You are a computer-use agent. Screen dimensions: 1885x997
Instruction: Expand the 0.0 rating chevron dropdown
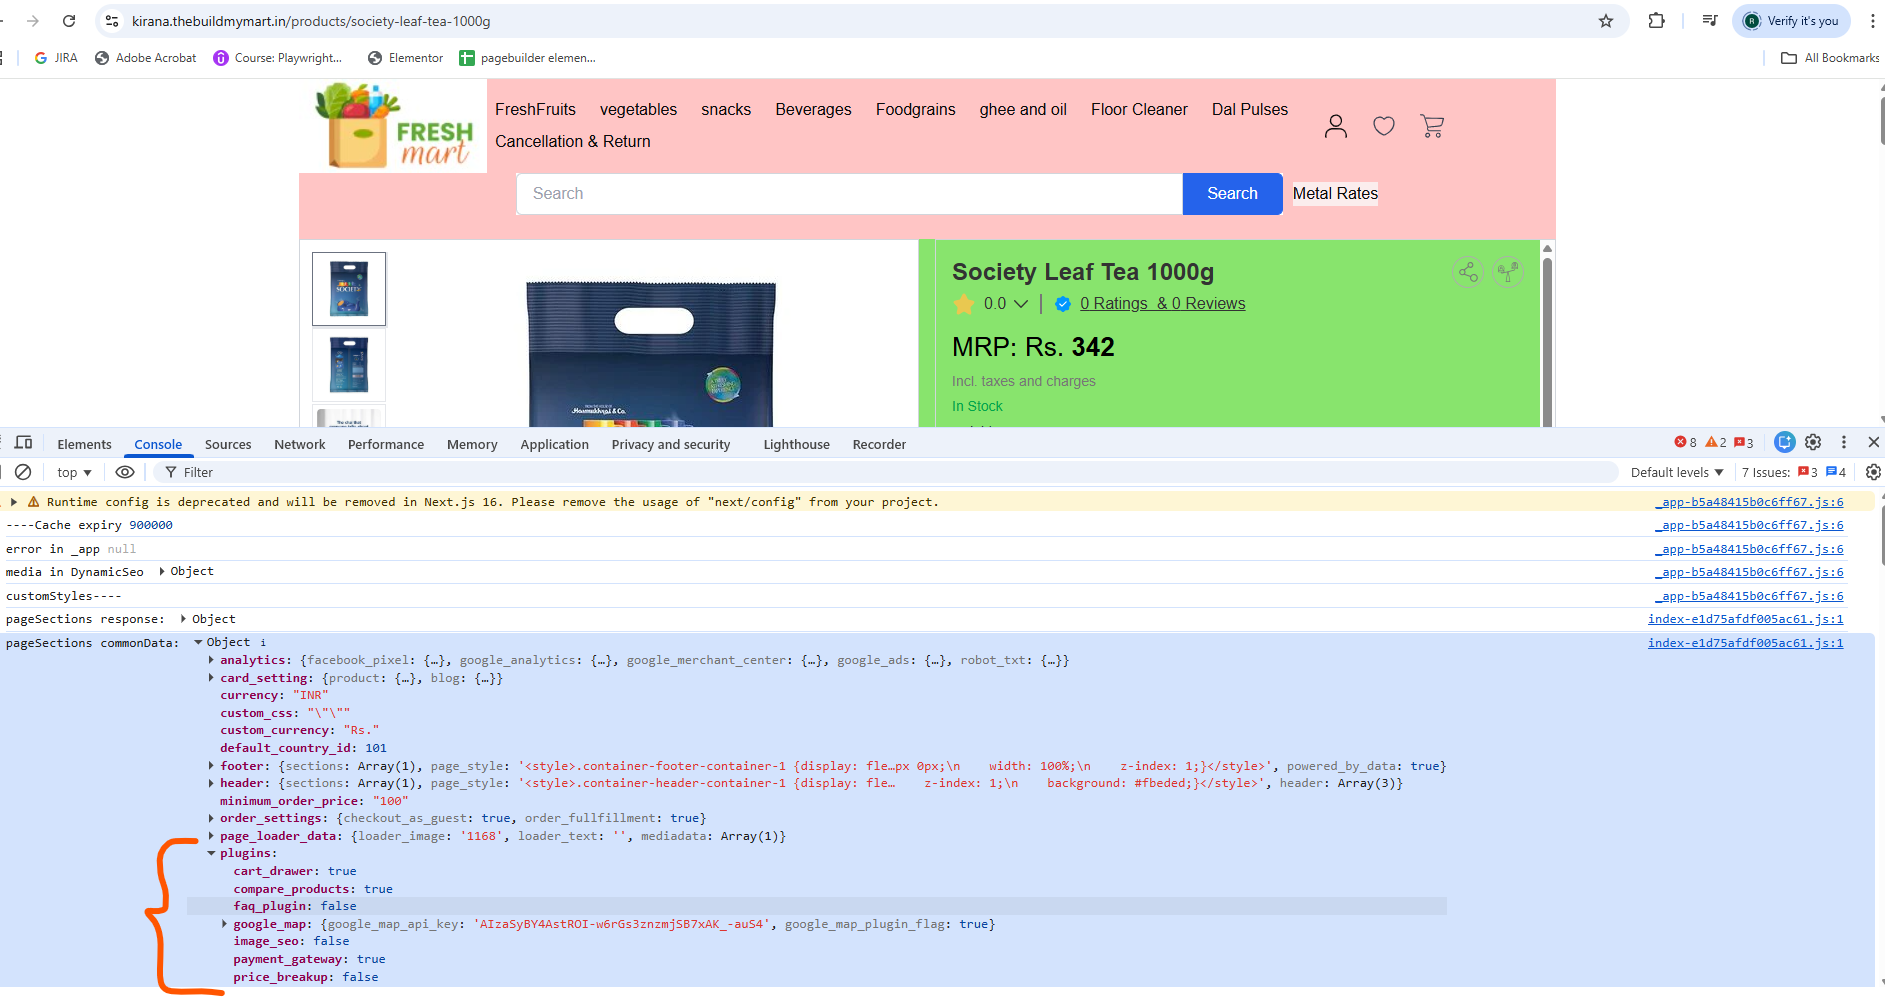[1021, 304]
